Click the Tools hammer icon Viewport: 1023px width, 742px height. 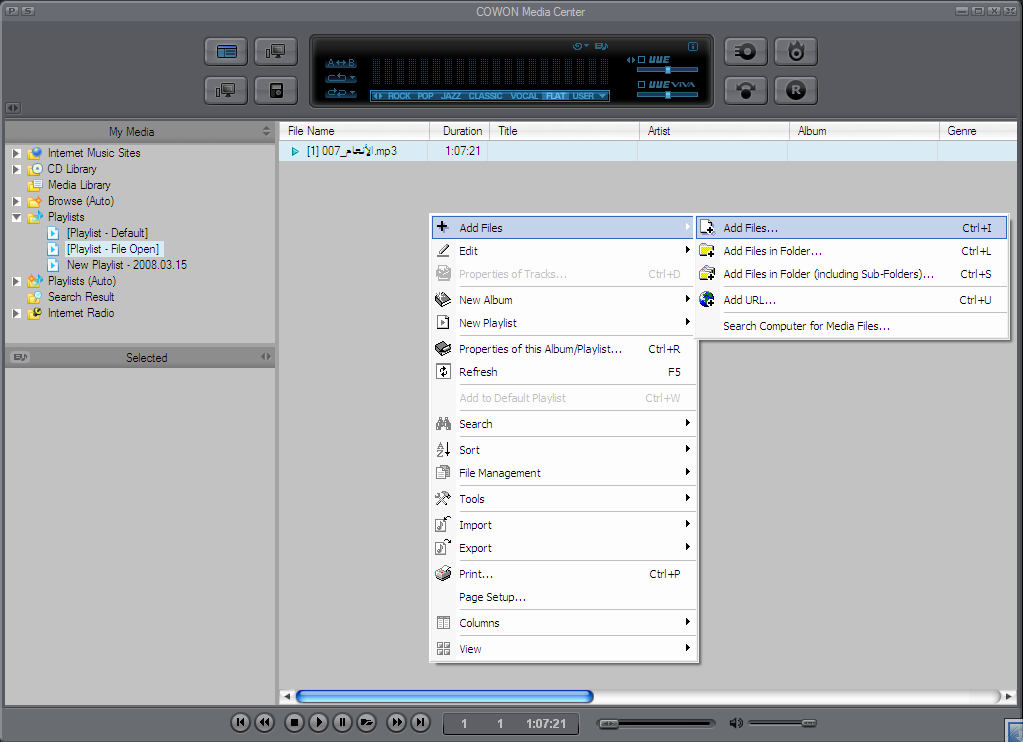click(x=443, y=499)
